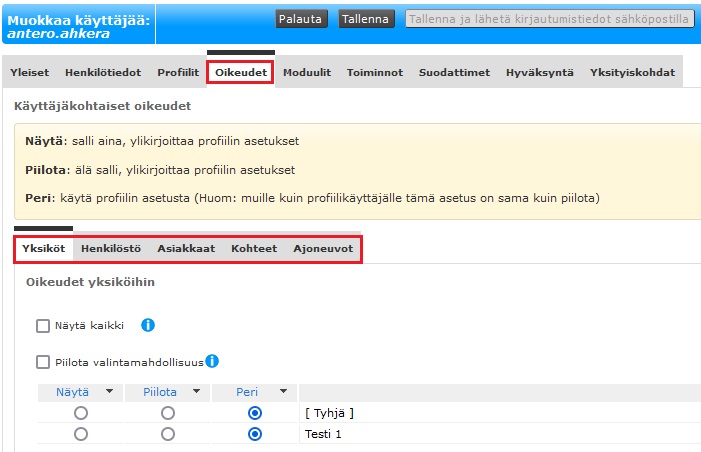Click info icon next to Näytä kaikki
This screenshot has width=701, height=452.
click(147, 325)
